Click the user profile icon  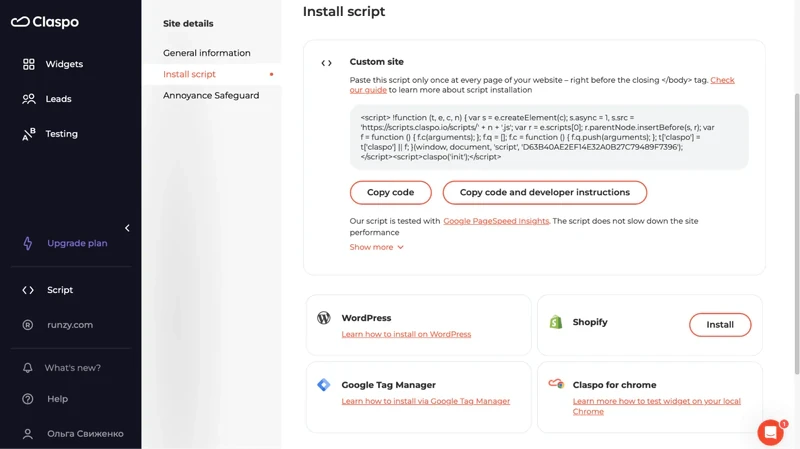click(x=28, y=434)
